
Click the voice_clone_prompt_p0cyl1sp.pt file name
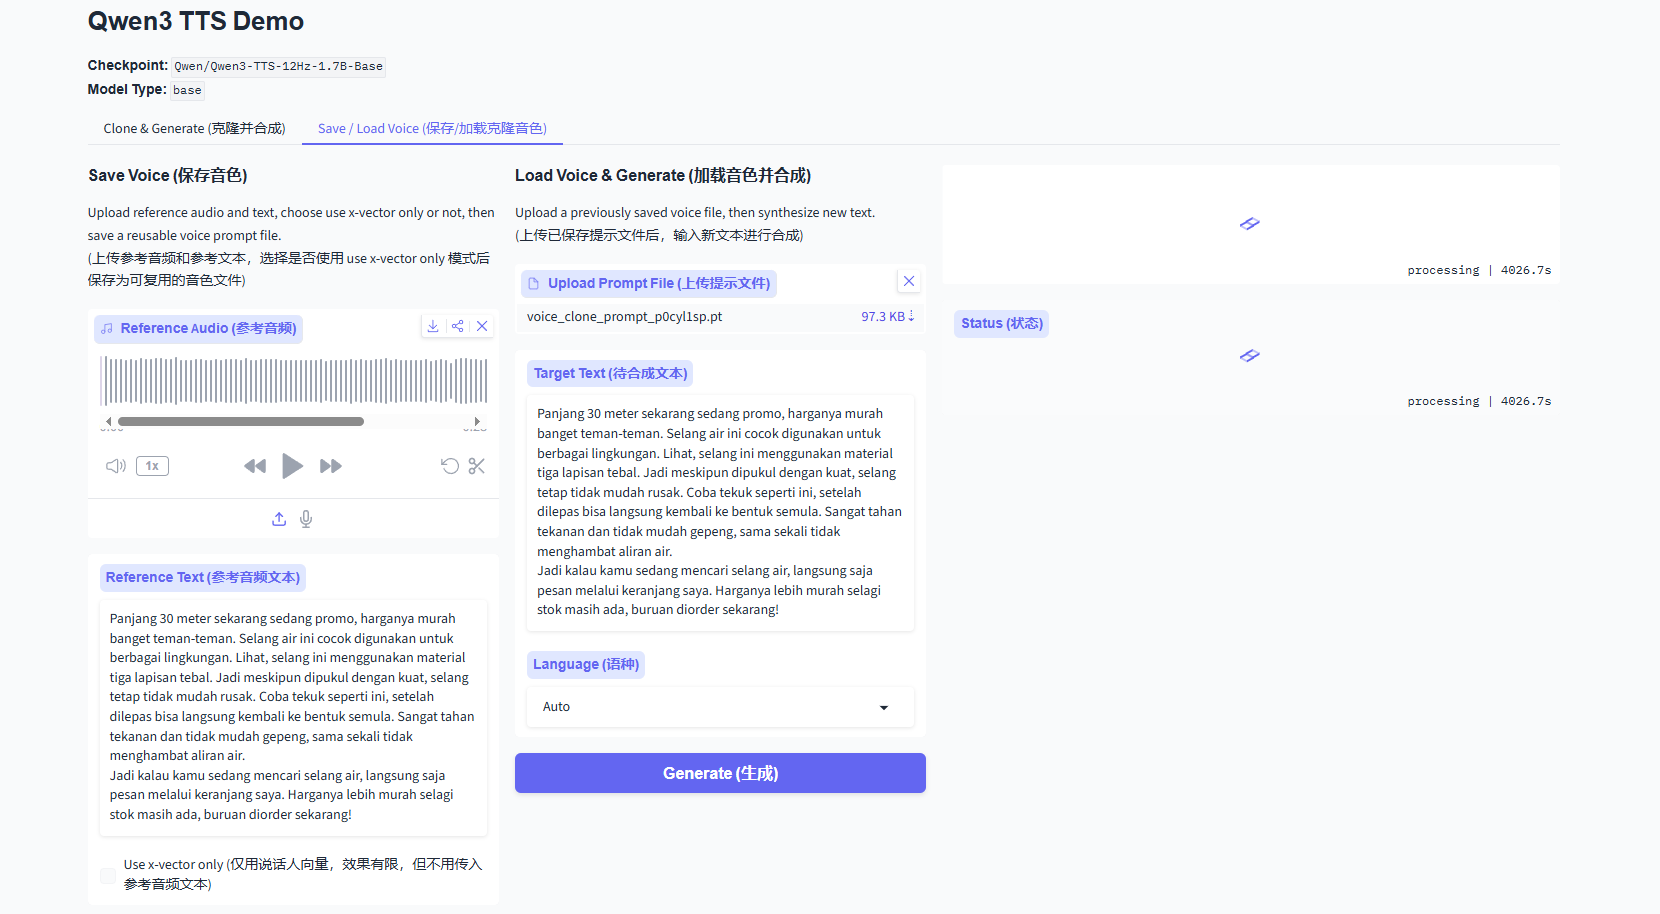coord(624,317)
